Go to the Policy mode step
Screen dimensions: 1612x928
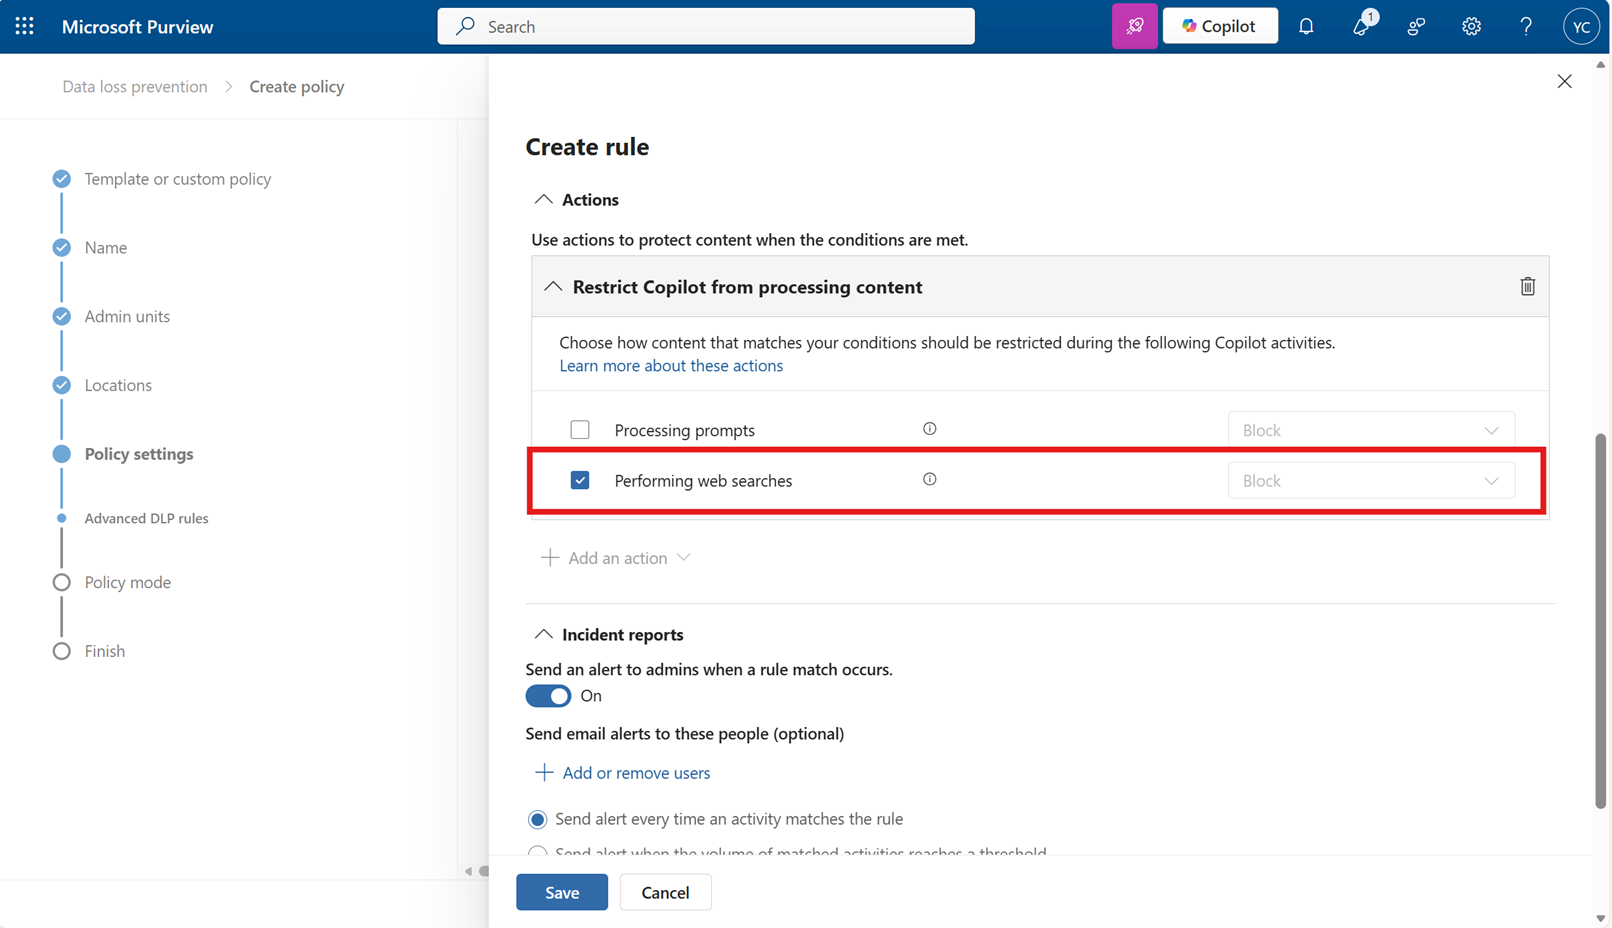[127, 581]
